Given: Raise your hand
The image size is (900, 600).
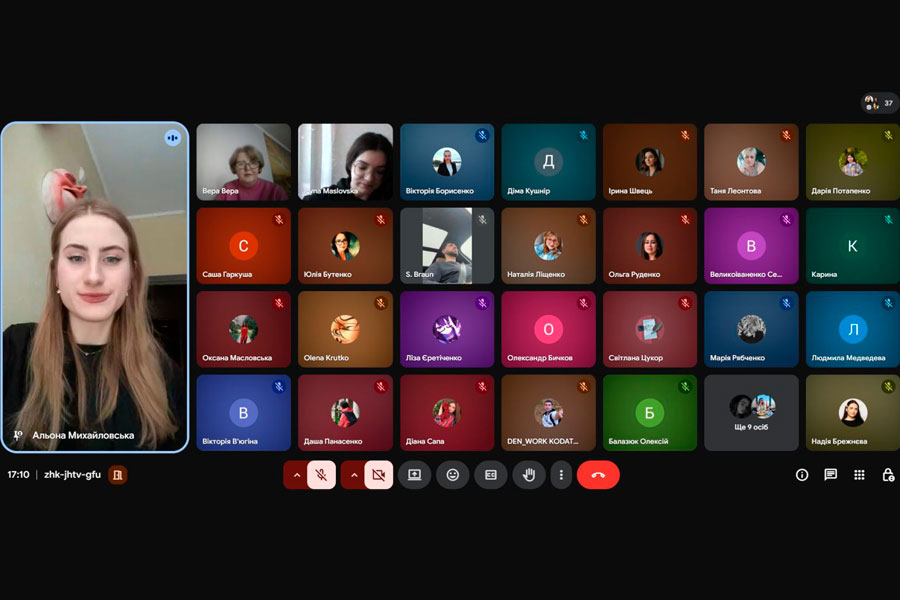Looking at the screenshot, I should (x=529, y=475).
